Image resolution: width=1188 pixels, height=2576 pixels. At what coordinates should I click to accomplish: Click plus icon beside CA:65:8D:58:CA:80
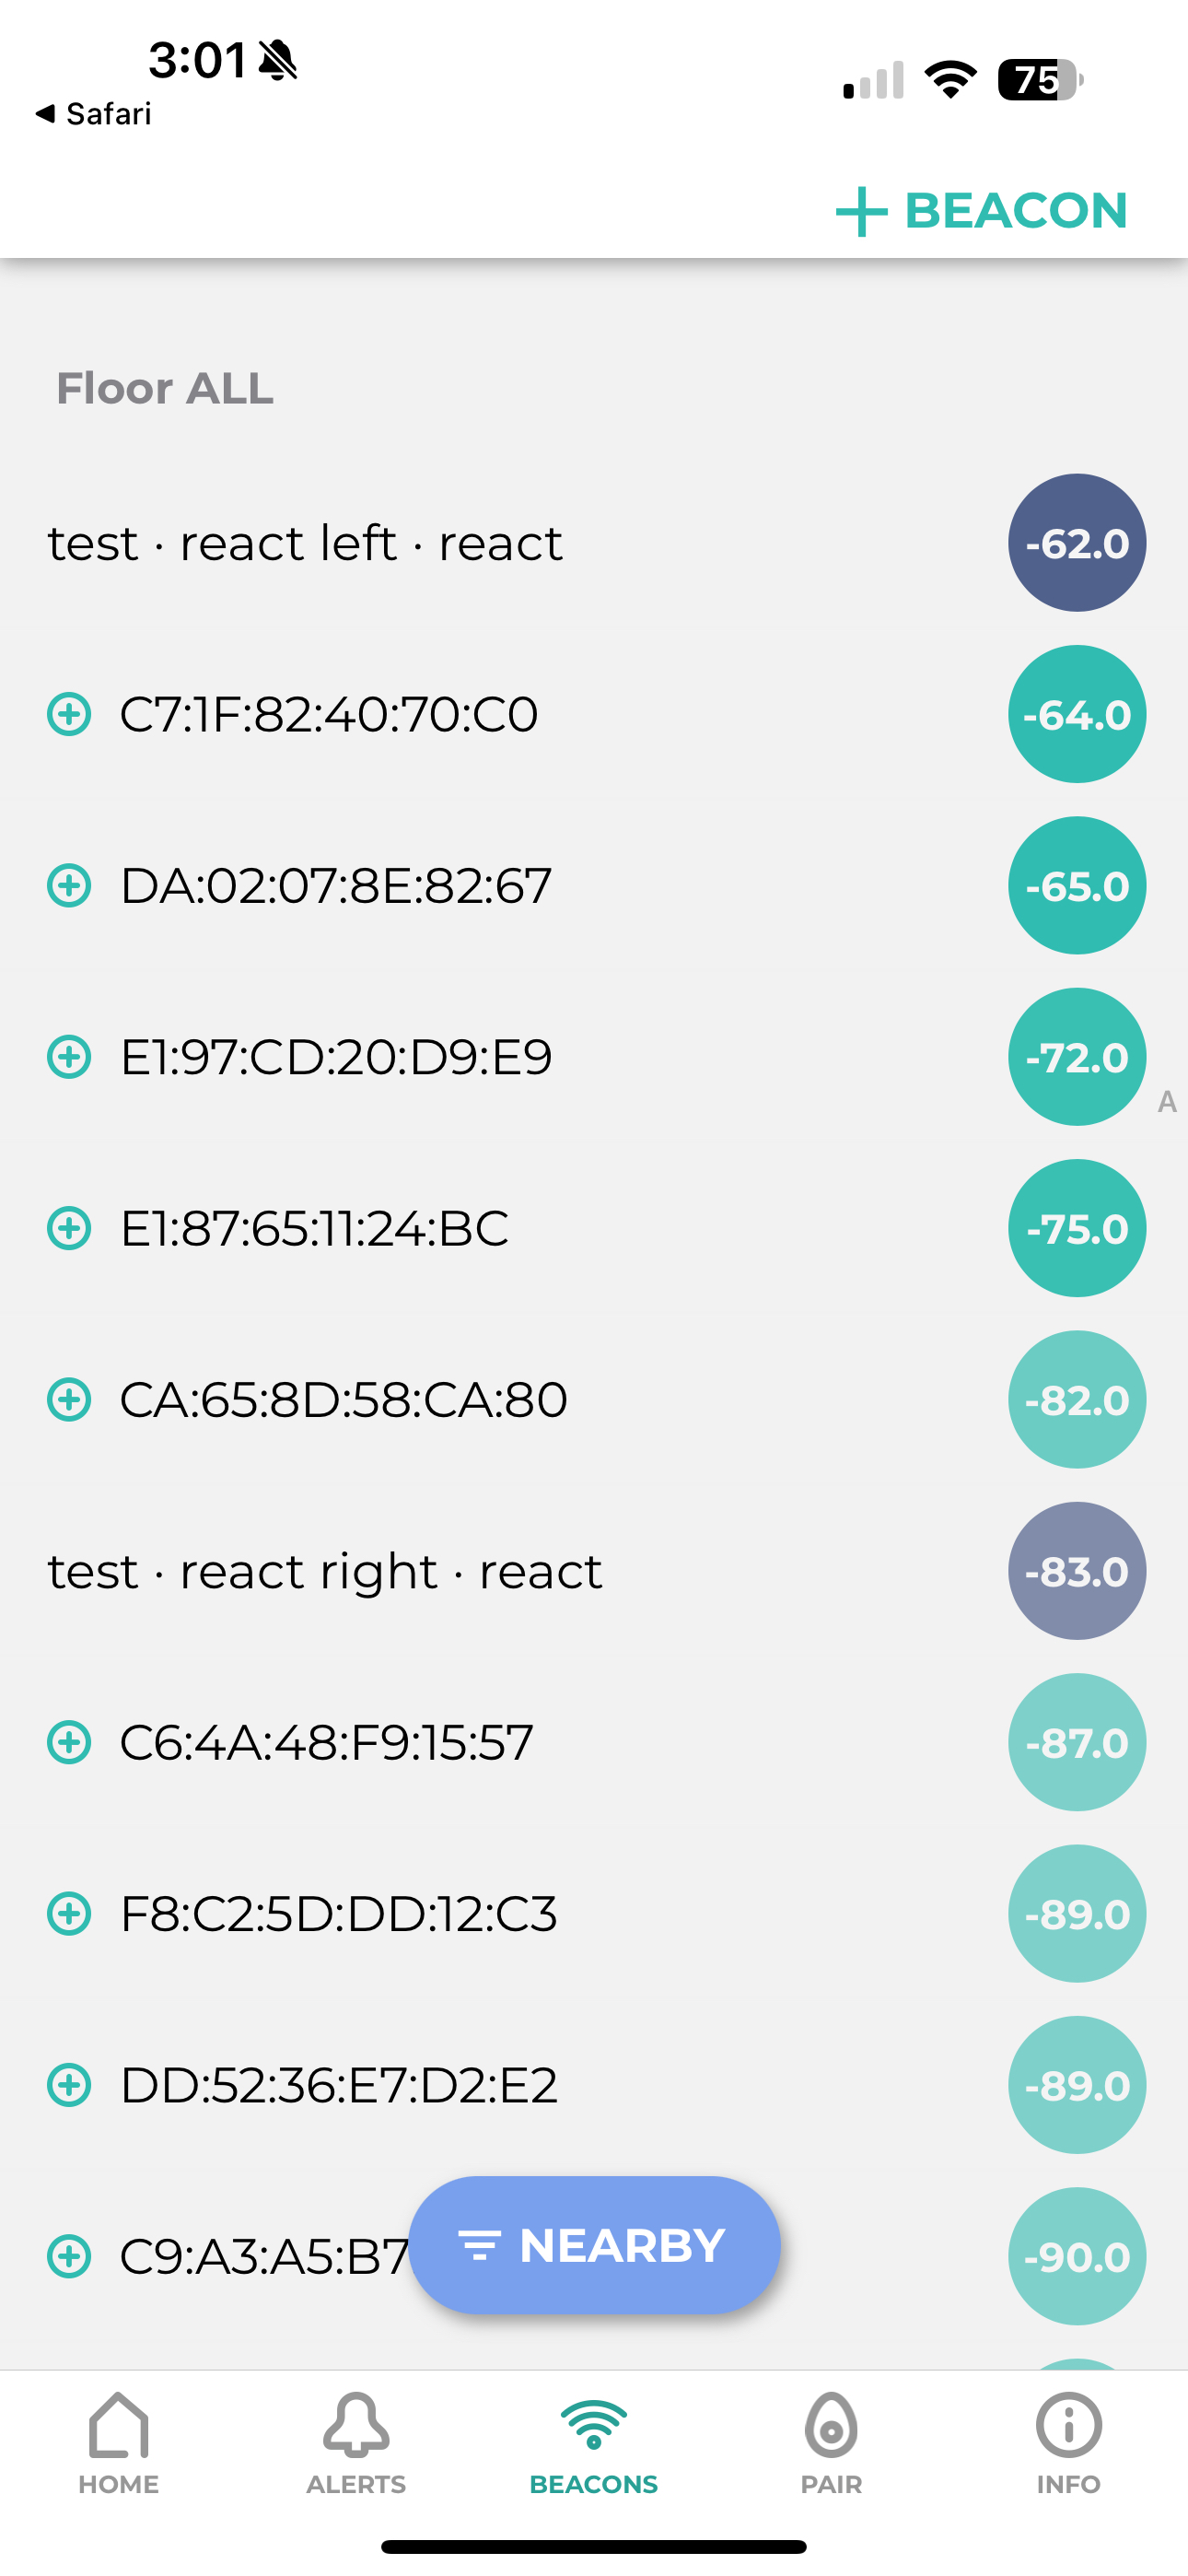69,1400
